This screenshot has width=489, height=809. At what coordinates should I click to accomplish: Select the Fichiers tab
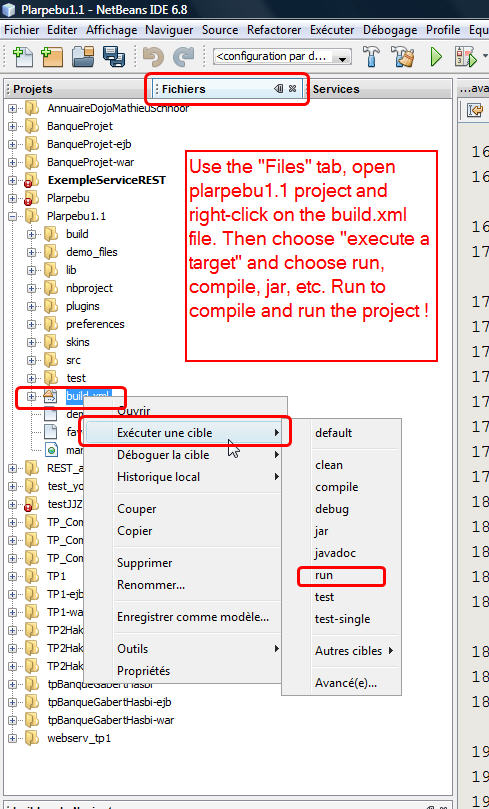pos(184,89)
